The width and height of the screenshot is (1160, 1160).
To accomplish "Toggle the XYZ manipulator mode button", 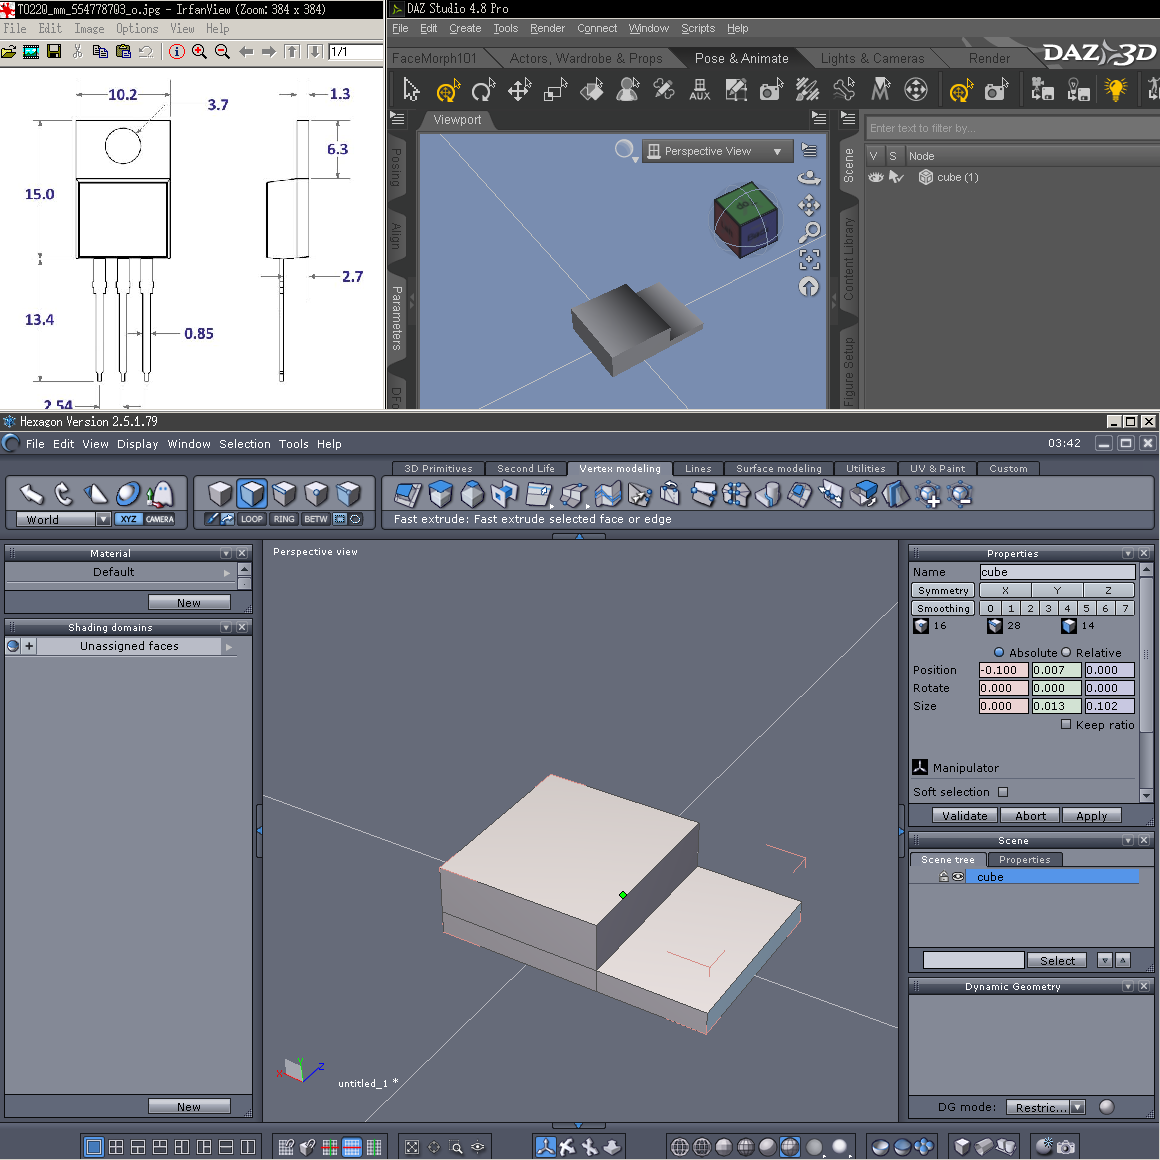I will (x=129, y=519).
